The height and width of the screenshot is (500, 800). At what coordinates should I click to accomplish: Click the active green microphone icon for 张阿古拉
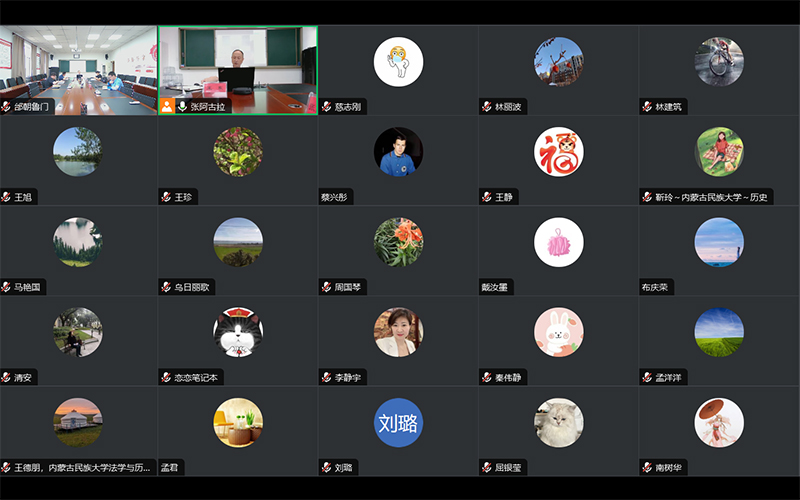[182, 107]
